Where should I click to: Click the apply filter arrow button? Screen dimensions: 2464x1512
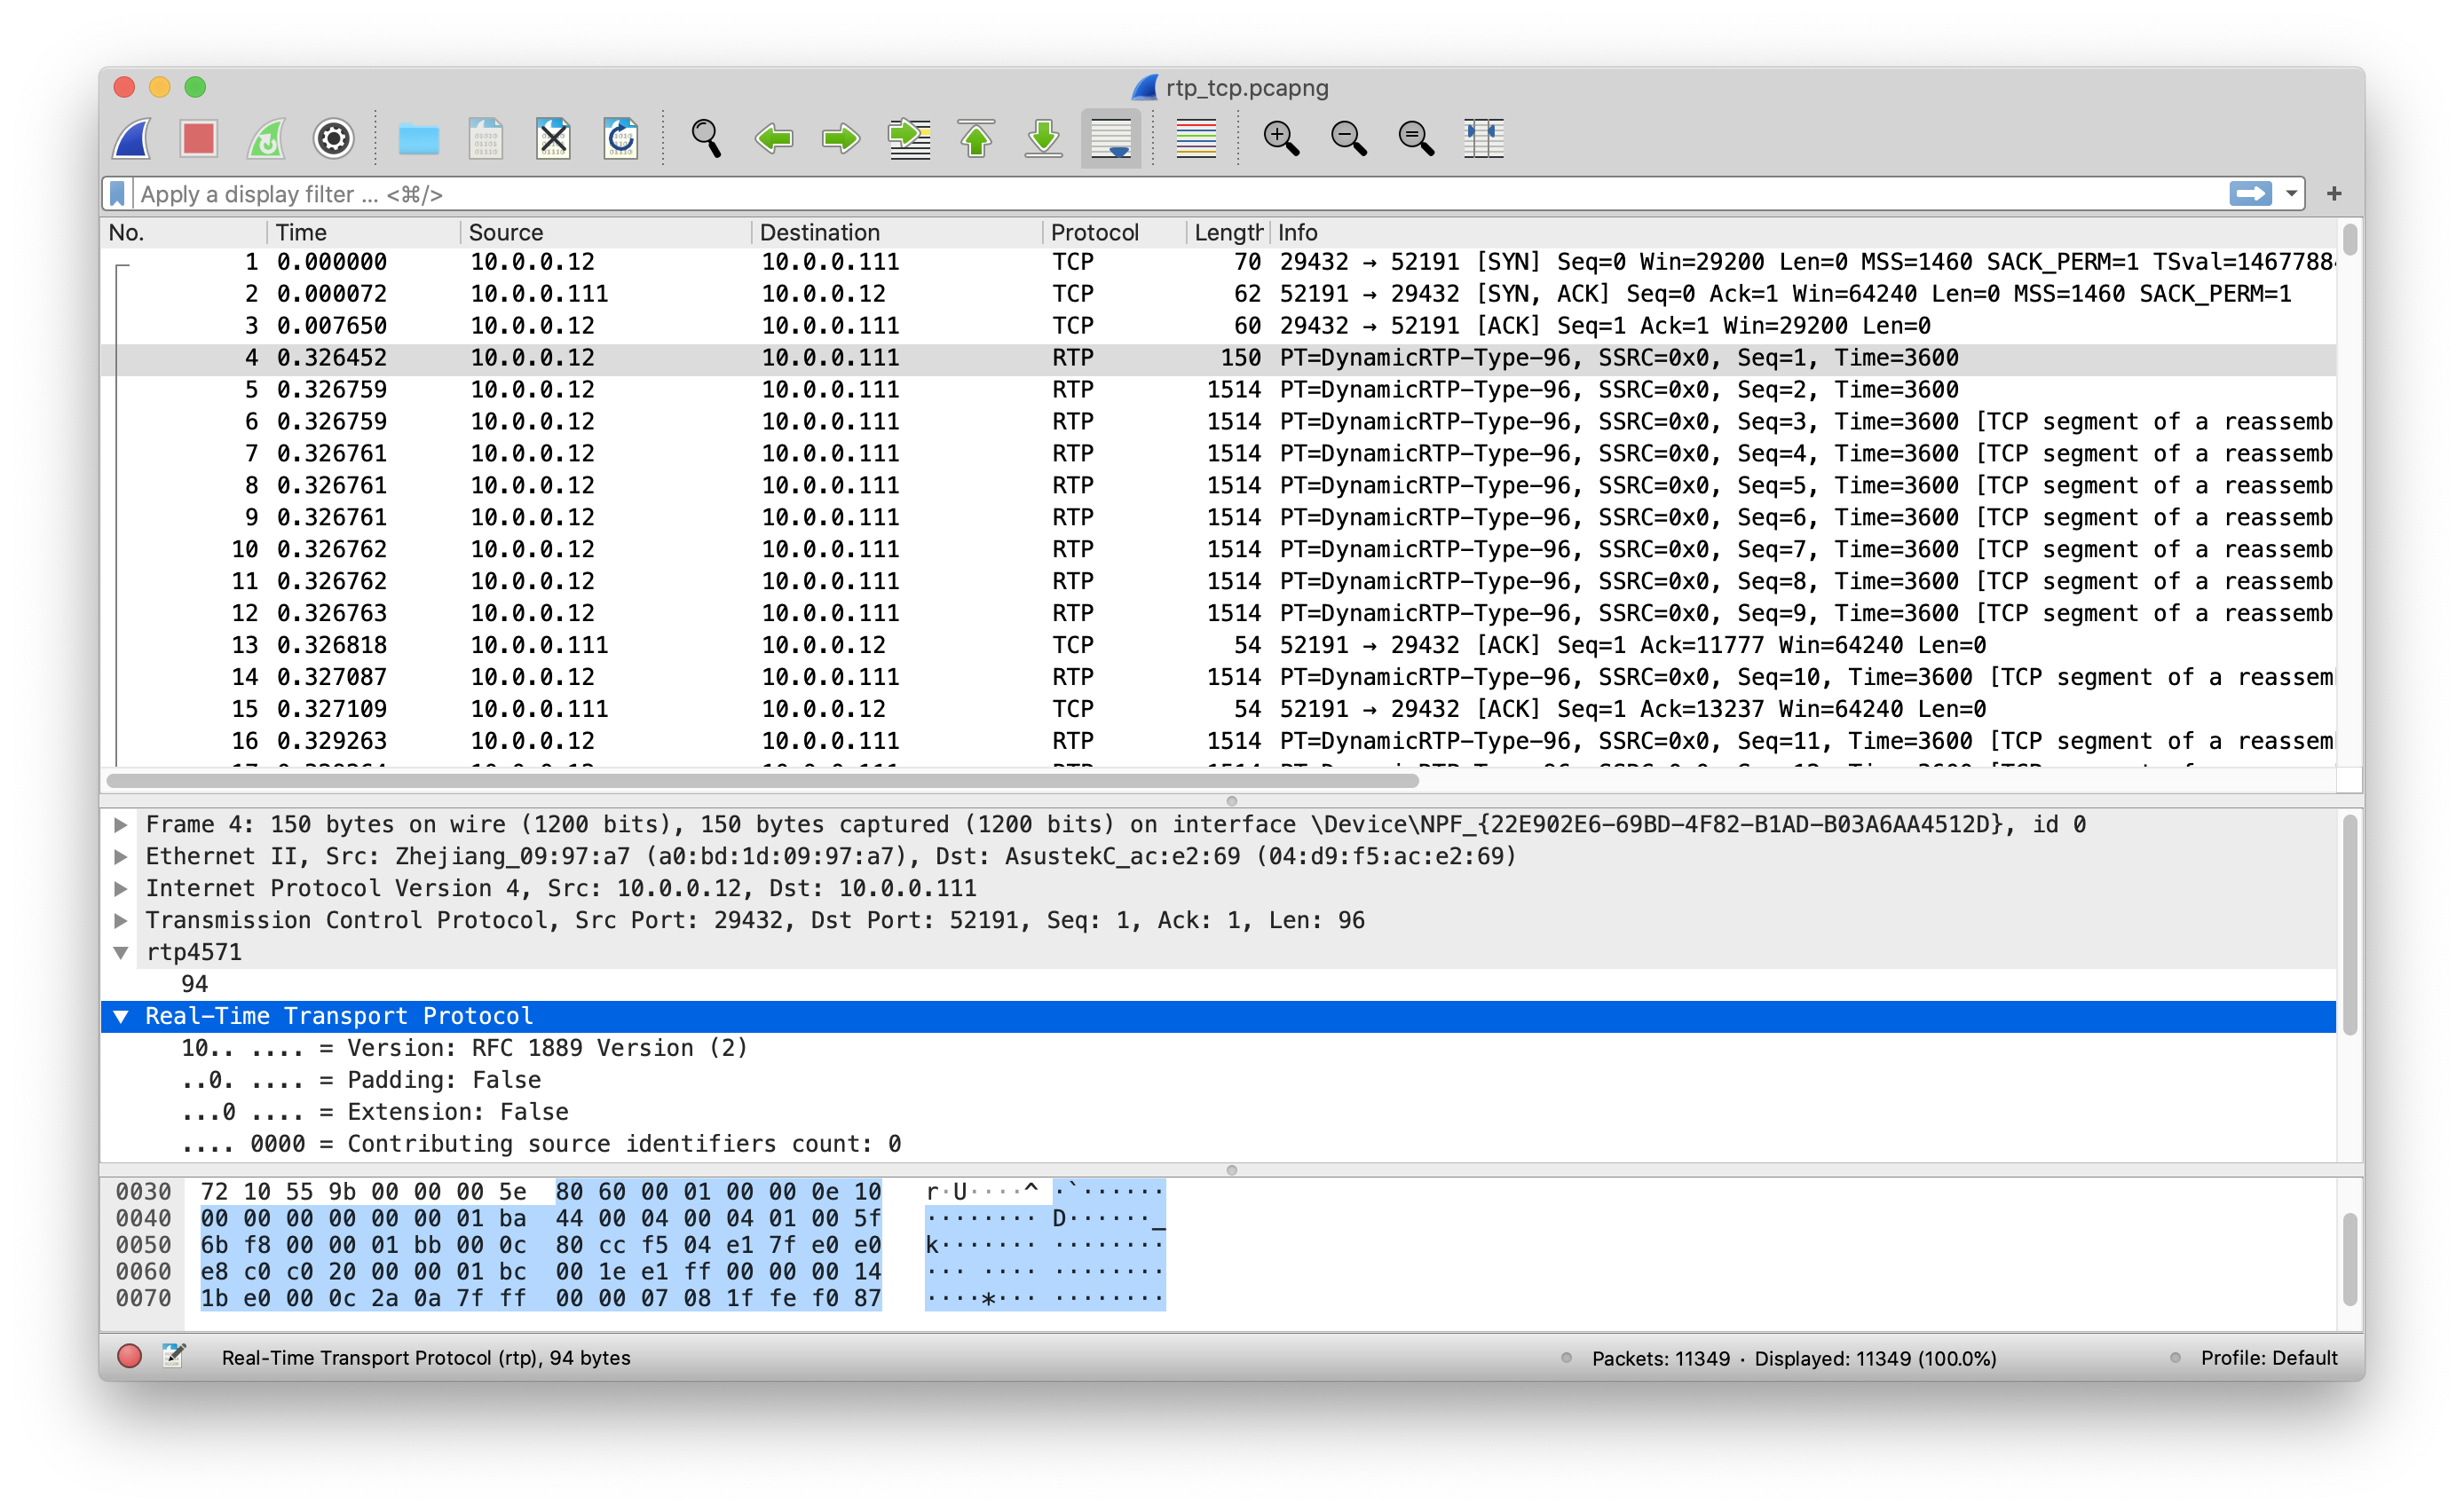pos(2250,194)
